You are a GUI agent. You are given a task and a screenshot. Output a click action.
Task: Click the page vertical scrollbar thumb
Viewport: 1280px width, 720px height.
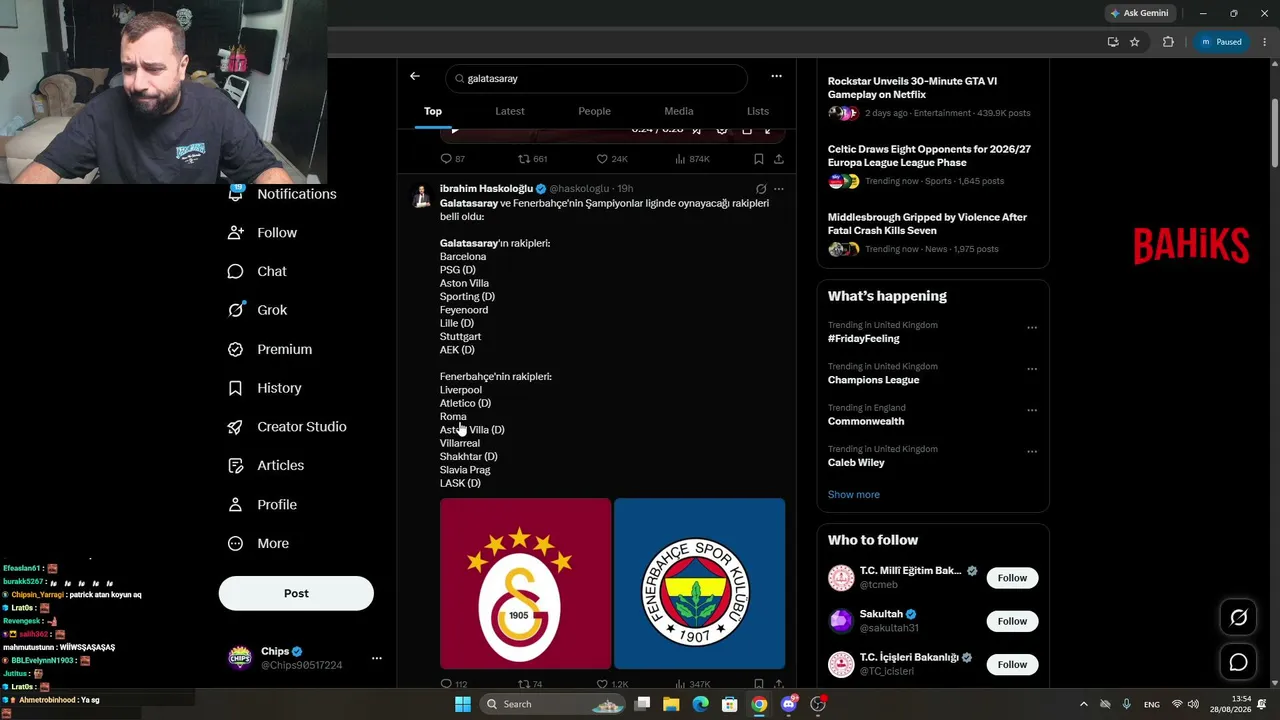pyautogui.click(x=1274, y=134)
